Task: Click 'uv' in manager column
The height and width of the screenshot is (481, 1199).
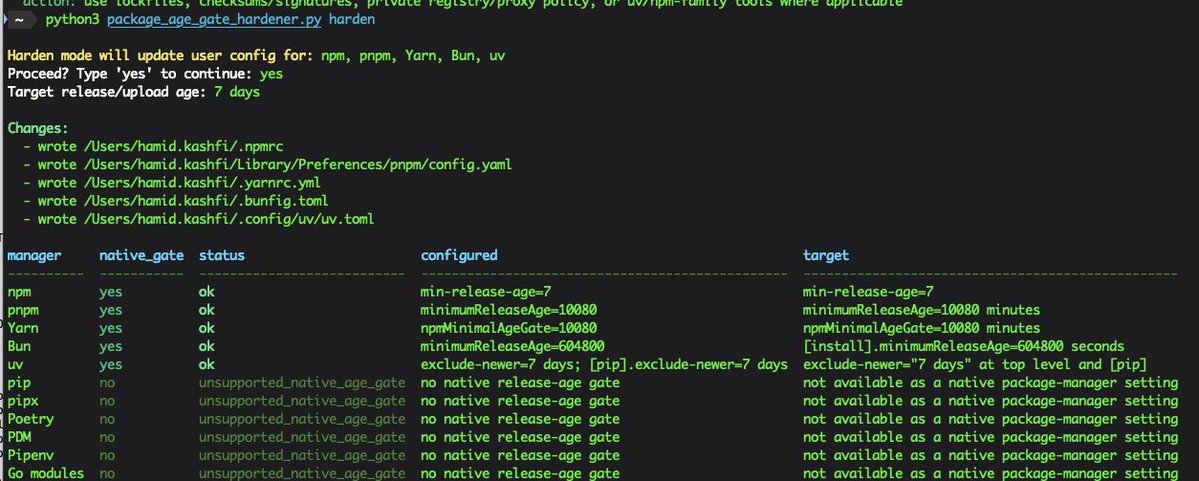Action: click(15, 365)
